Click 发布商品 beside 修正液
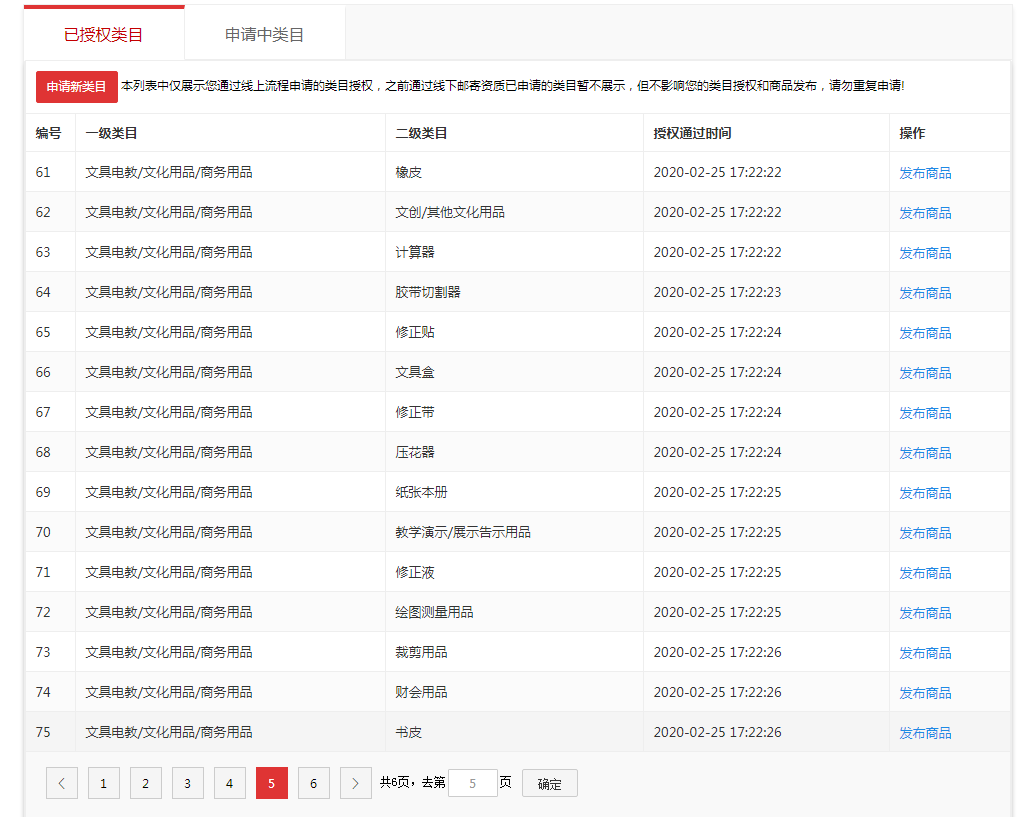 (x=924, y=572)
